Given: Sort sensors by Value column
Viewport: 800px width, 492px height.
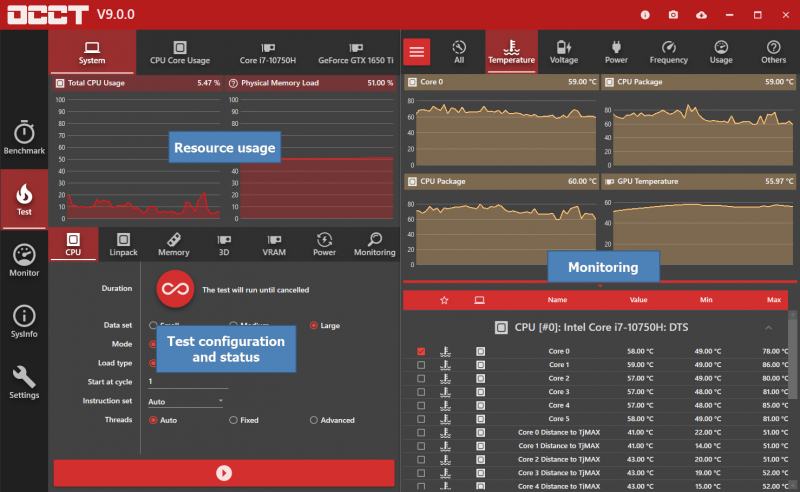Looking at the screenshot, I should [x=638, y=300].
